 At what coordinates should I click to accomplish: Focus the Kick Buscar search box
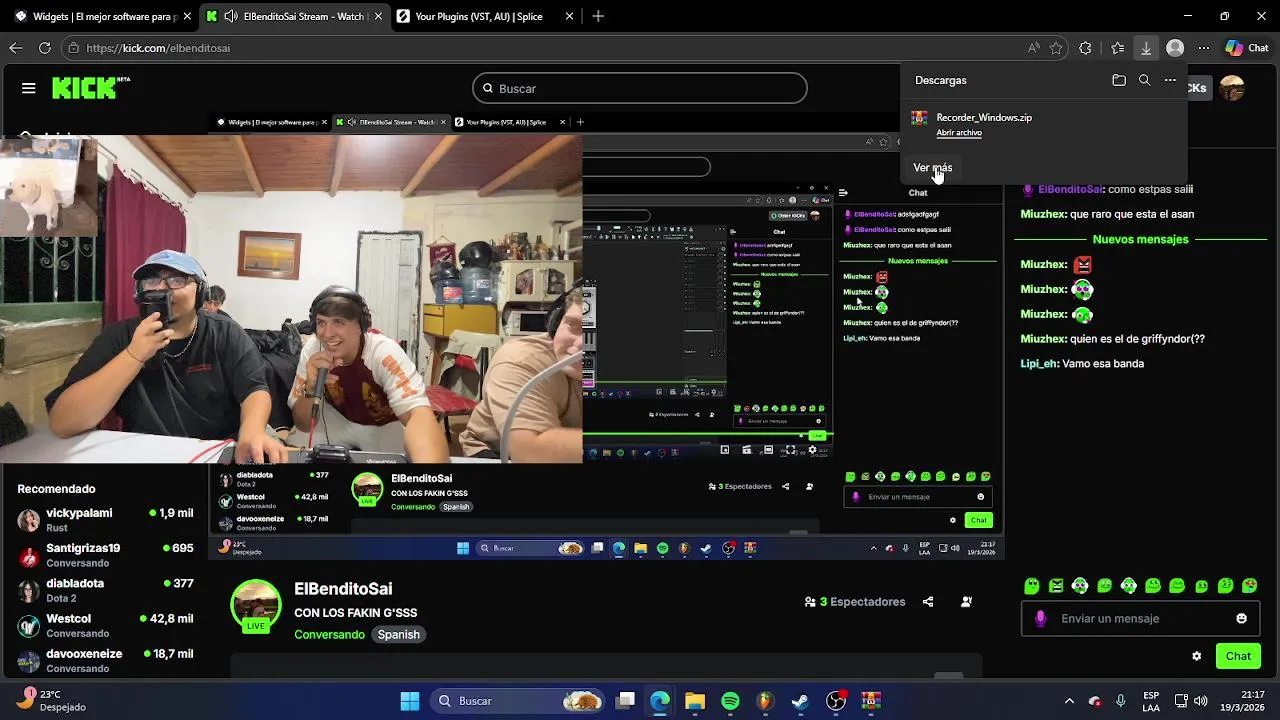(x=639, y=88)
